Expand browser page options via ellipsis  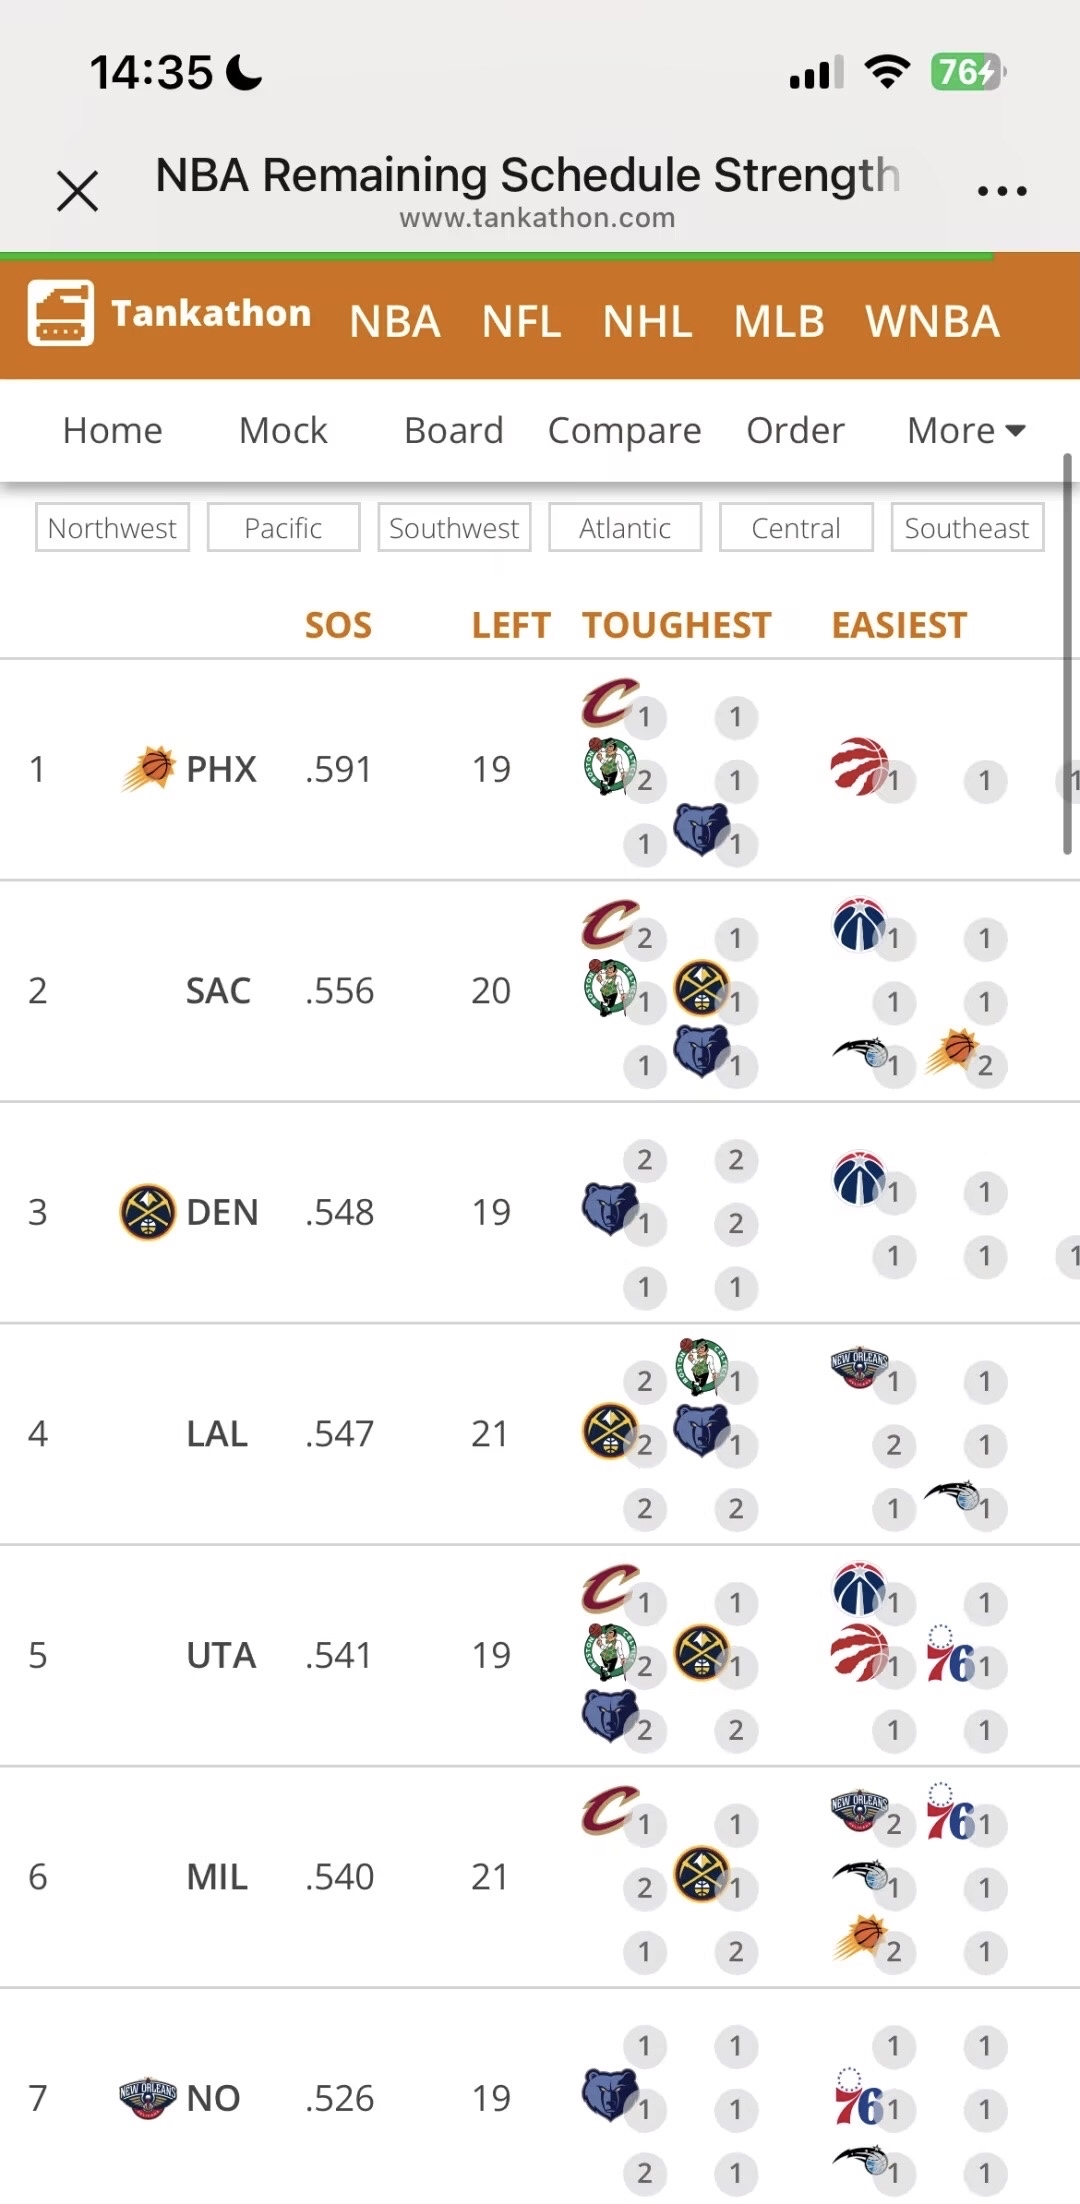tap(1001, 190)
